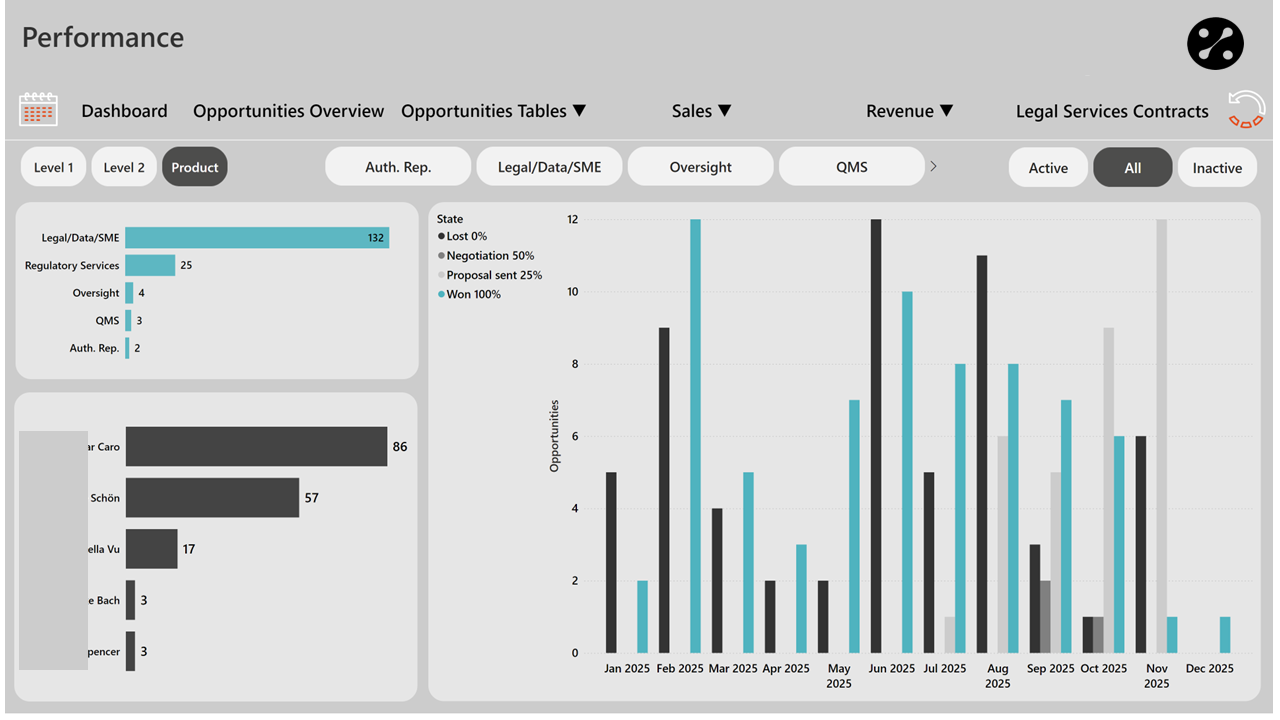Screen dimensions: 1280x720
Task: Select Negotiation 50% legend item
Action: tap(490, 256)
